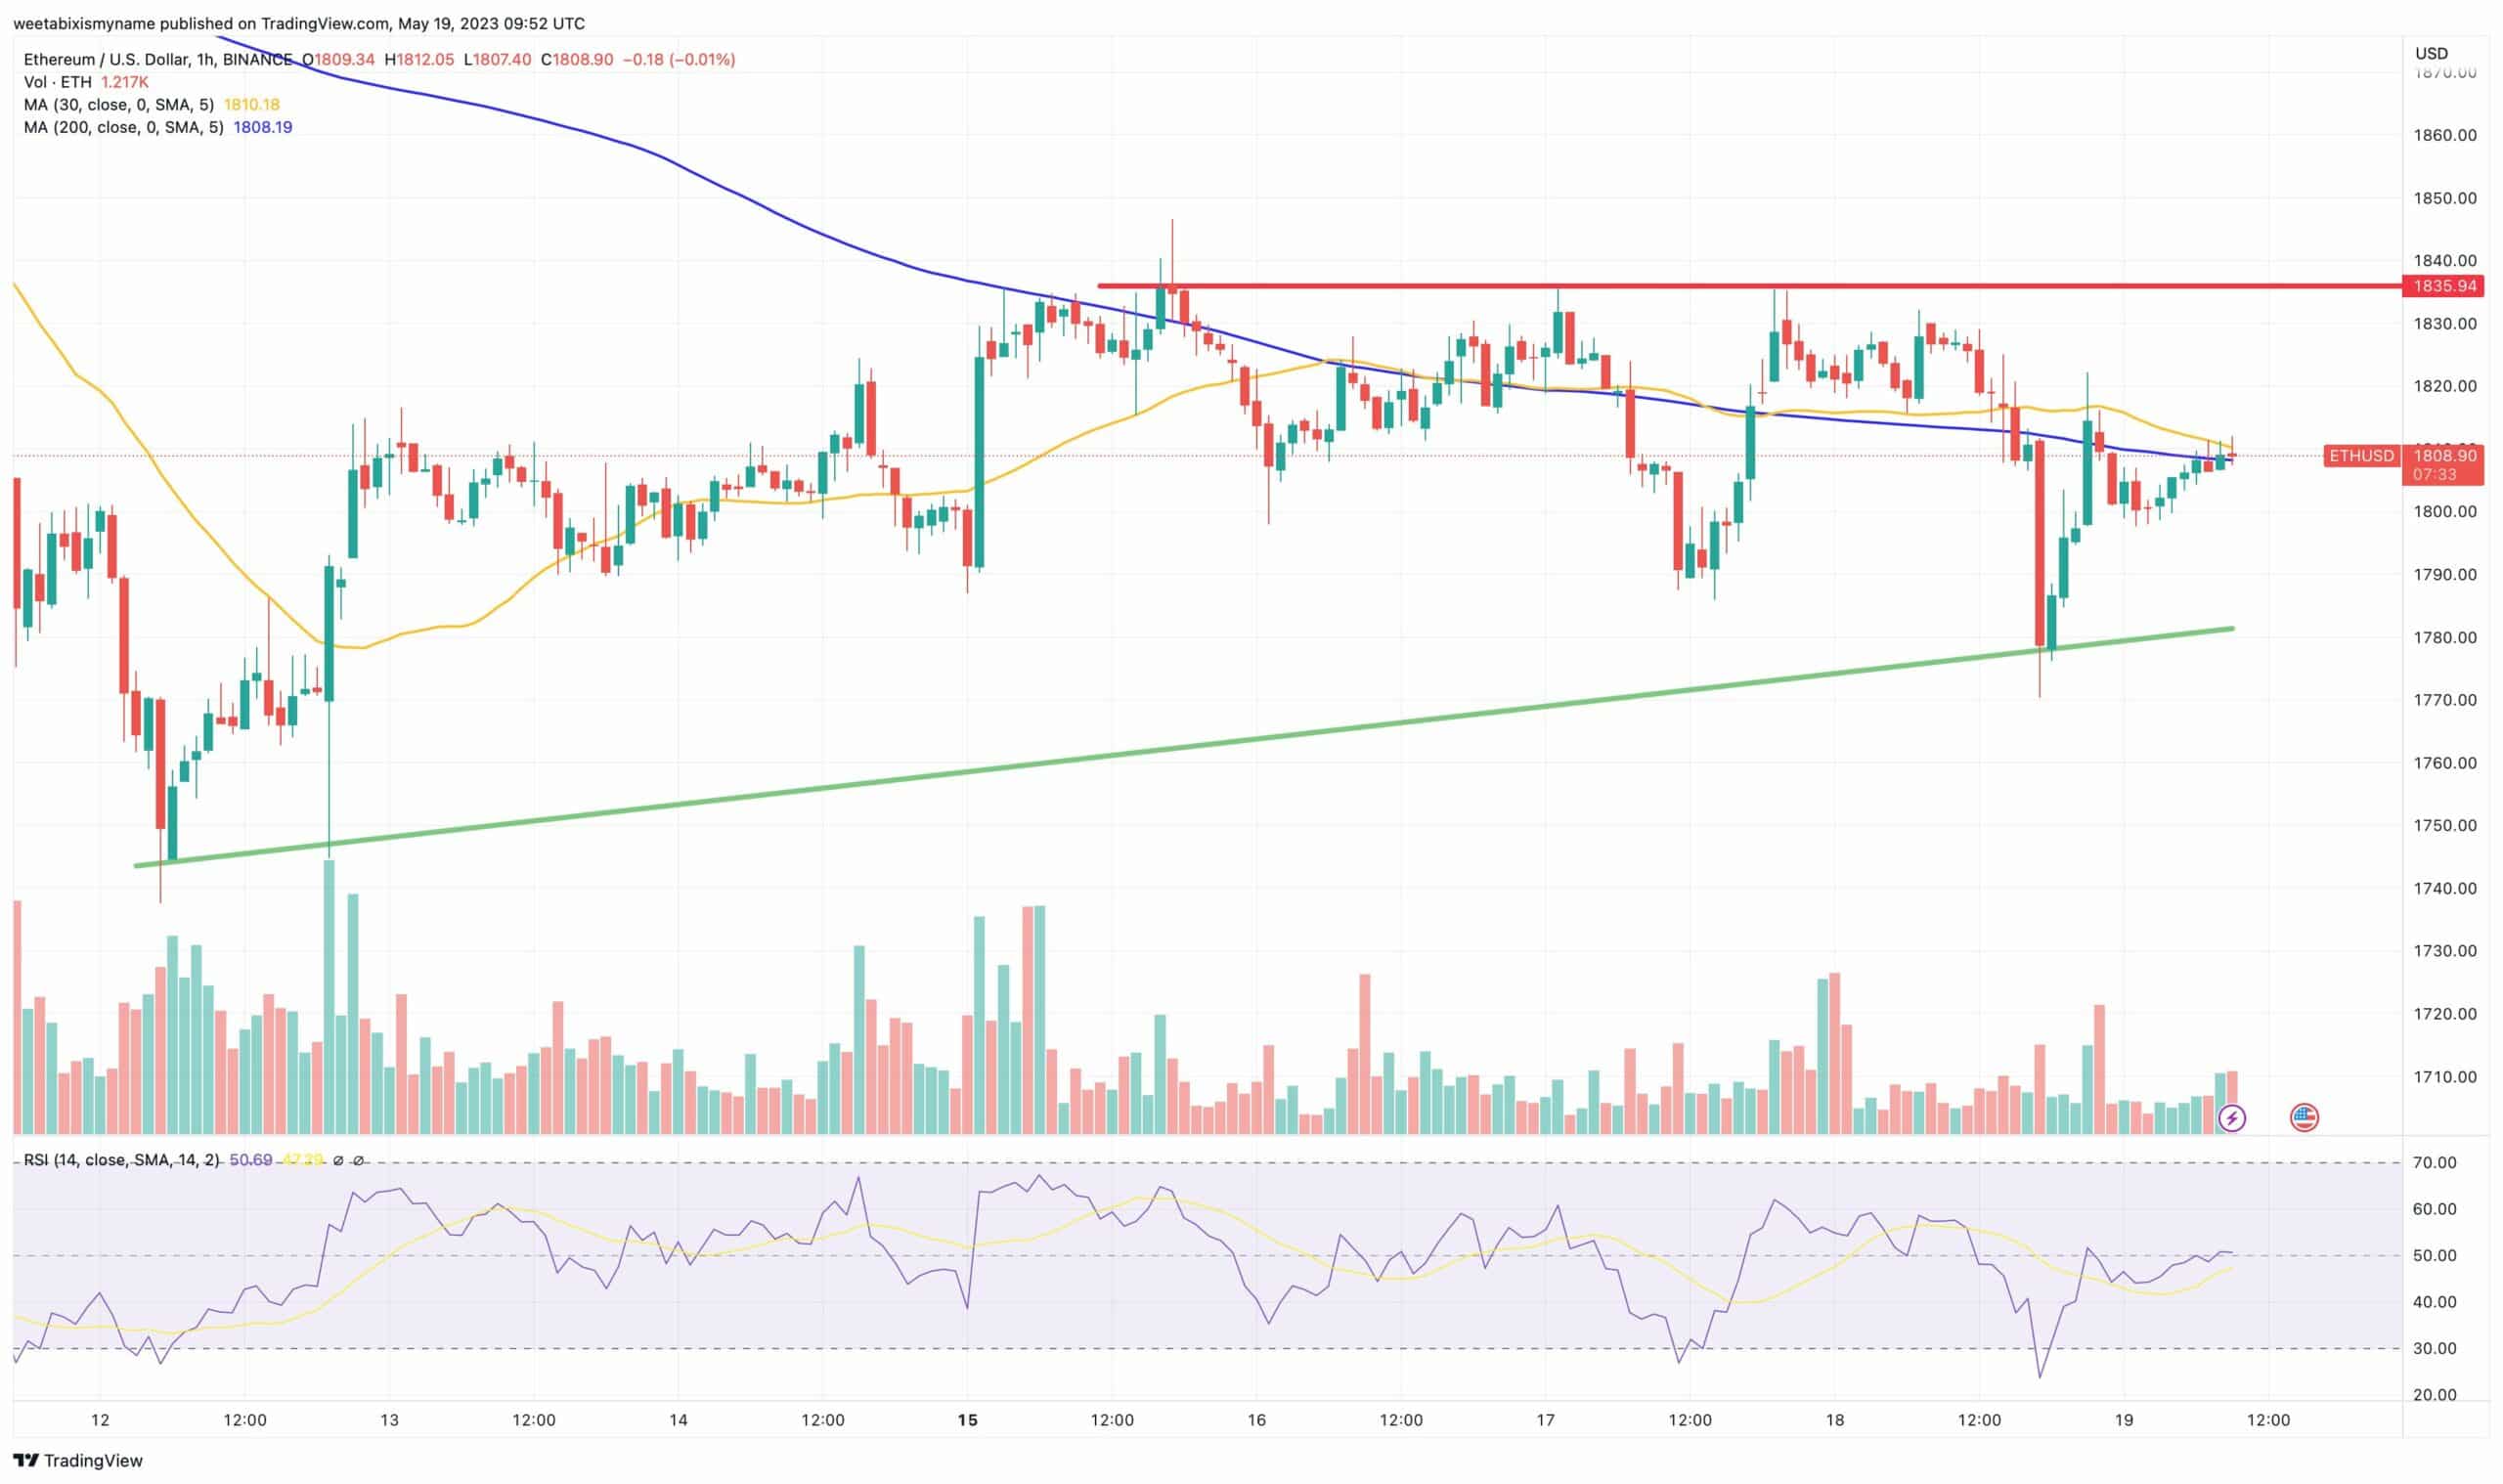Click the Vol · ETH volume legend
Image resolution: width=2503 pixels, height=1484 pixels.
click(x=58, y=82)
